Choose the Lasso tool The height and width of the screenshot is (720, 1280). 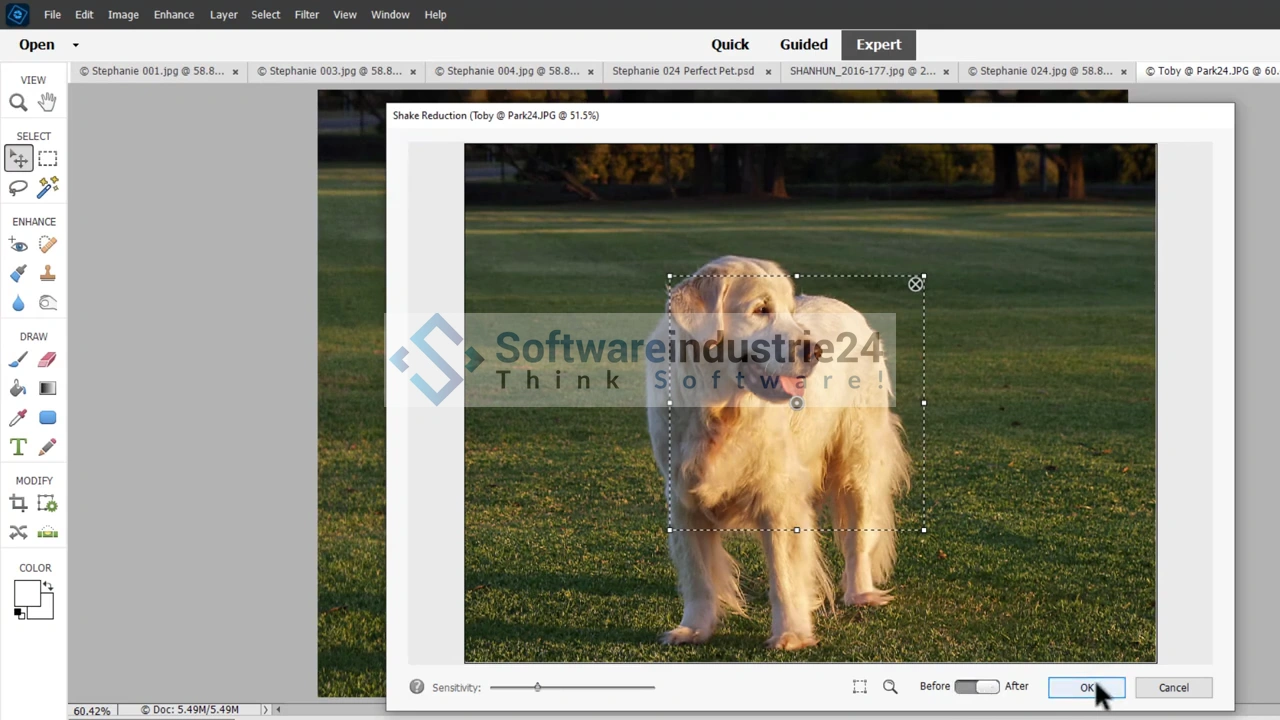pyautogui.click(x=18, y=188)
